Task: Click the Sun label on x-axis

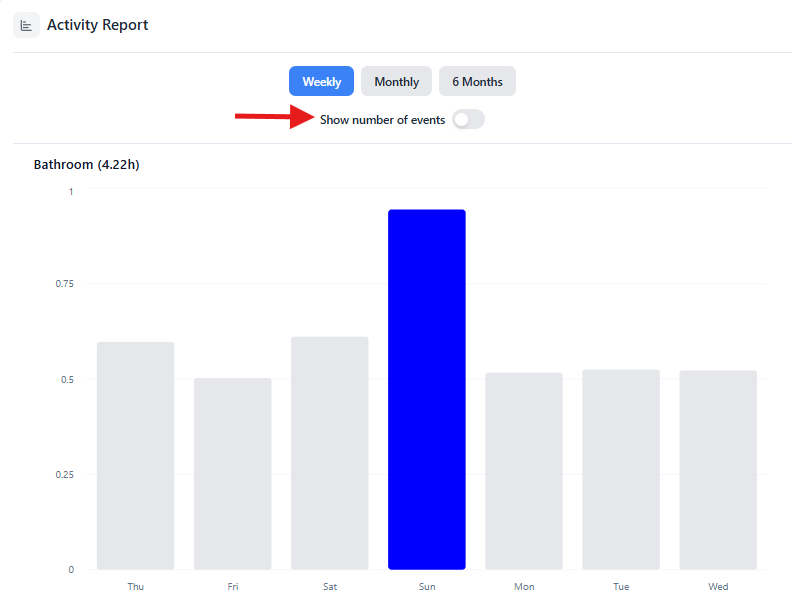Action: tap(427, 587)
